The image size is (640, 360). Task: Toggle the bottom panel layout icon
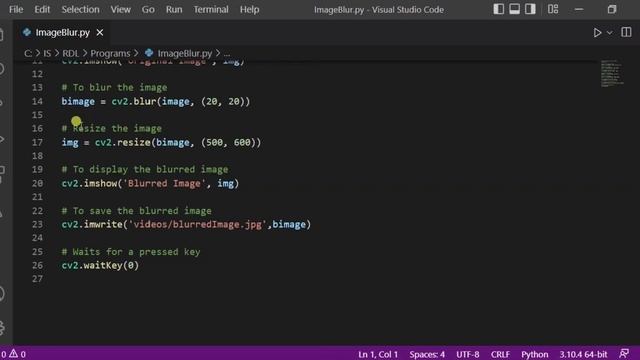(514, 9)
